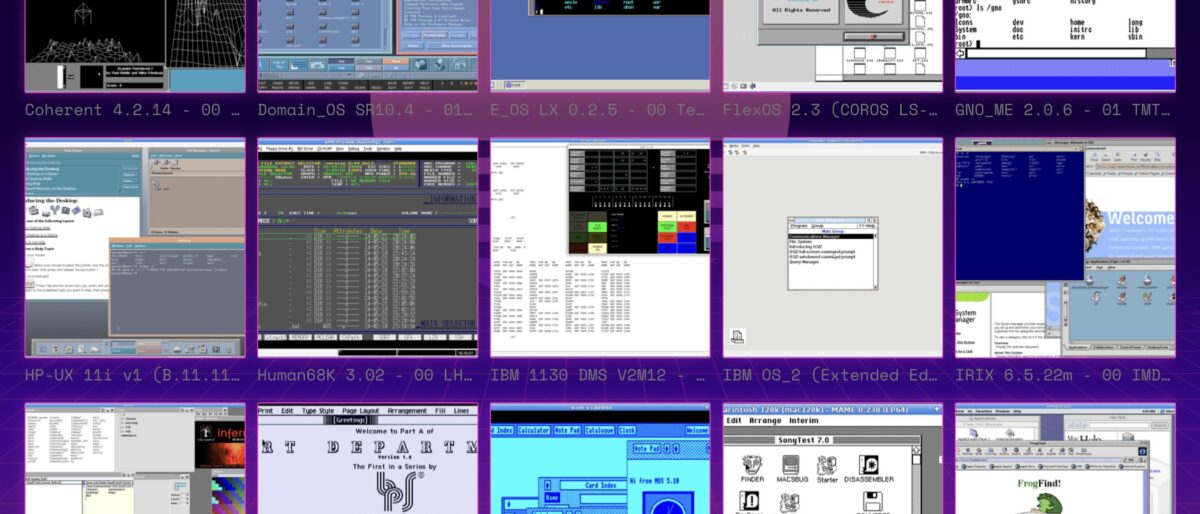
Task: Click the 'IRIX 6.5.22m - 00 IMD...' caption
Action: [1064, 376]
